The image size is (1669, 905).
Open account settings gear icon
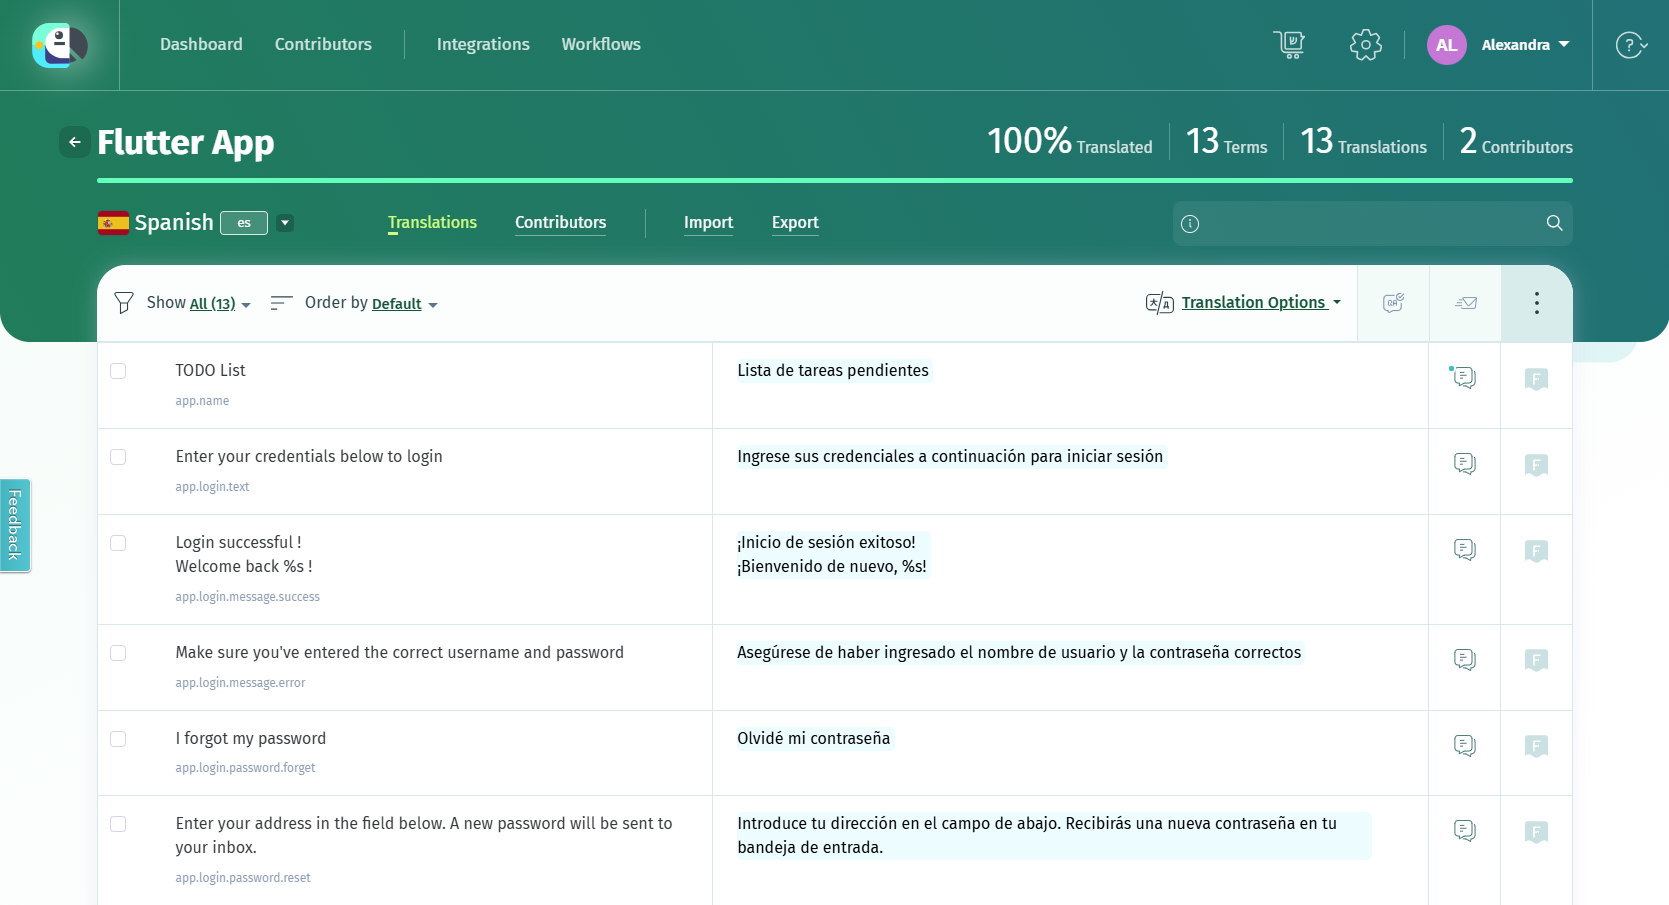(1366, 45)
